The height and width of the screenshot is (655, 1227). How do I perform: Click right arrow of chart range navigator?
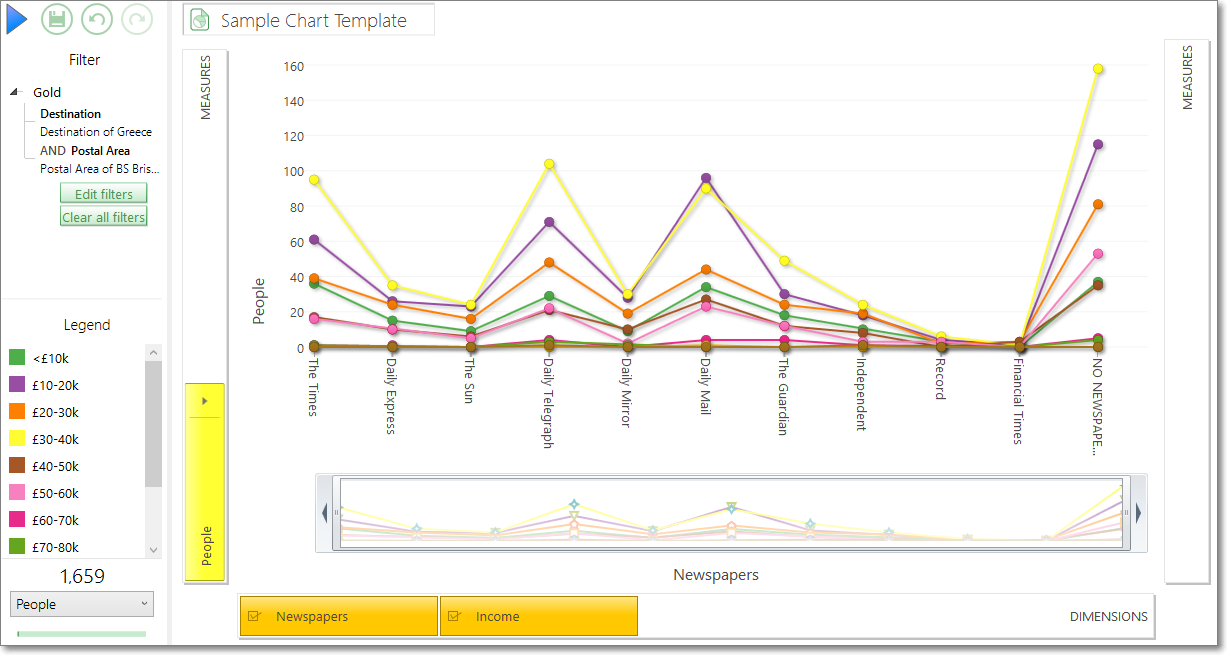(1139, 513)
